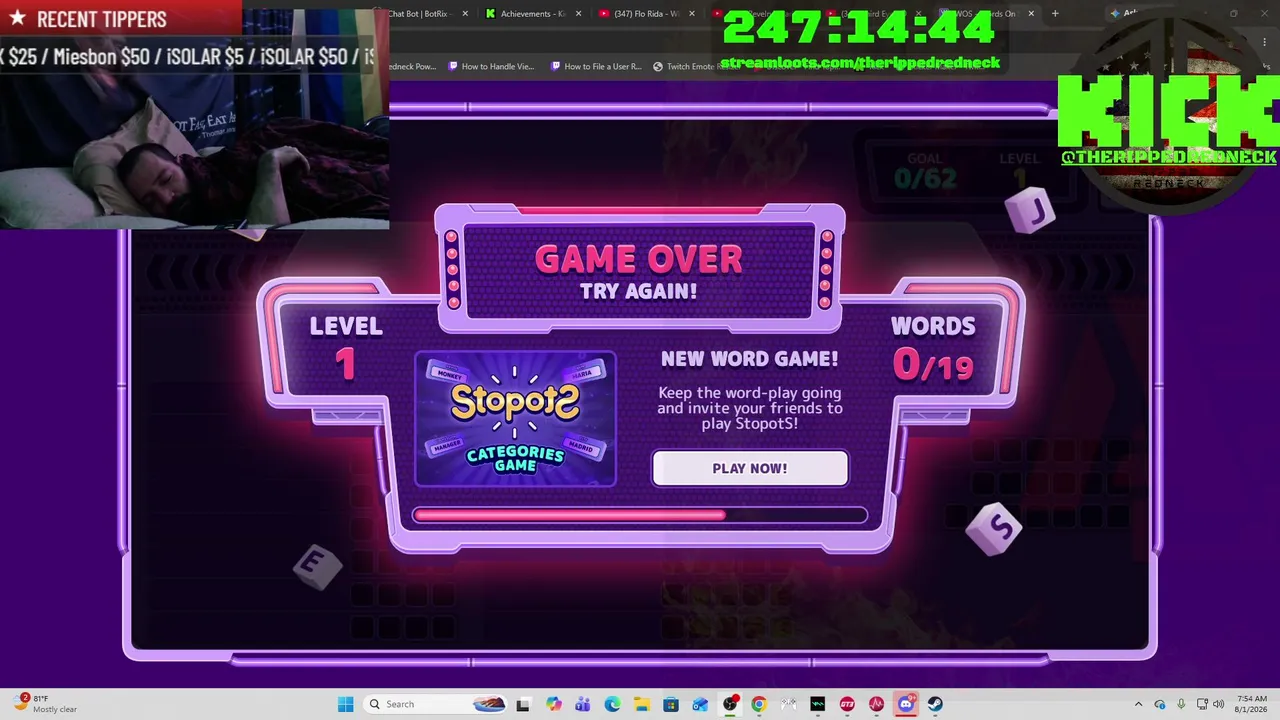The width and height of the screenshot is (1280, 720).
Task: Open the red pulse monitor app in taskbar
Action: pyautogui.click(x=877, y=704)
